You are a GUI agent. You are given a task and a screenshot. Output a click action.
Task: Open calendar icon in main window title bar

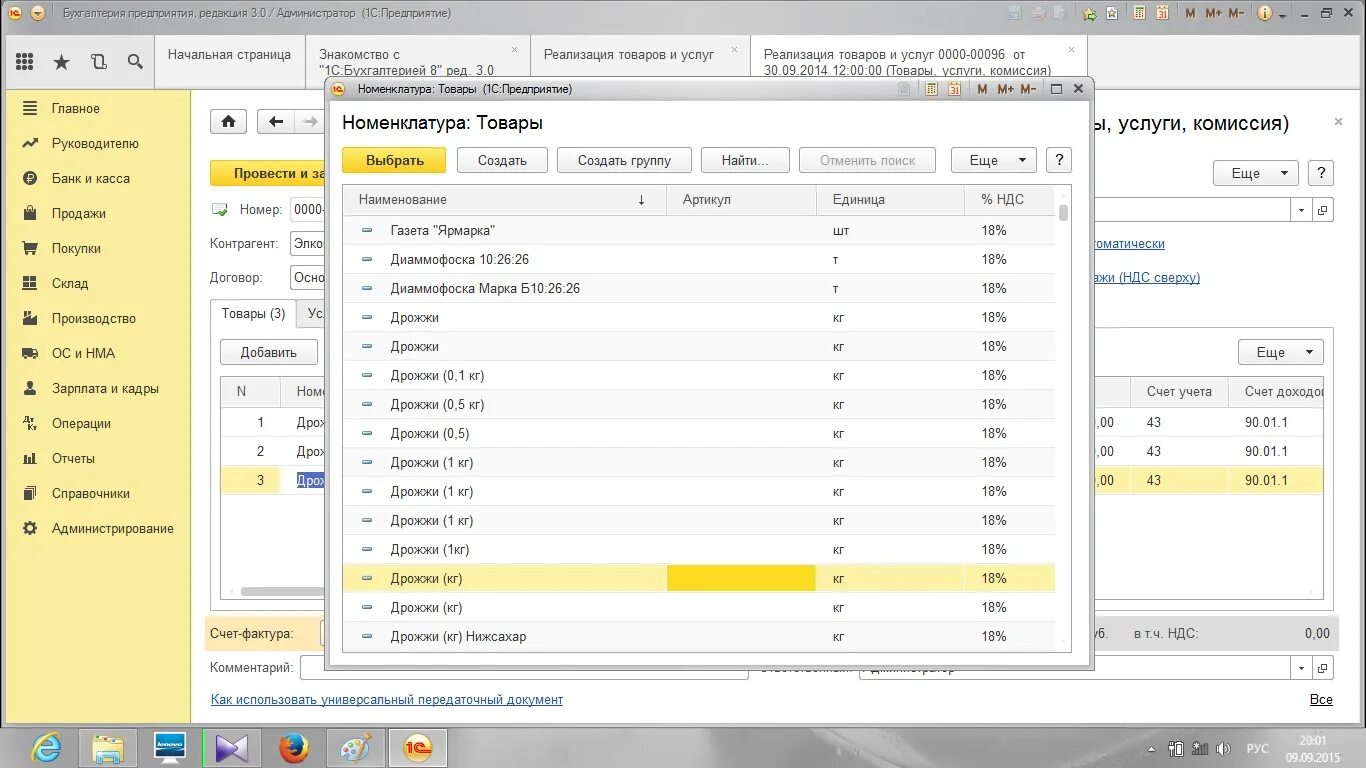(1162, 13)
